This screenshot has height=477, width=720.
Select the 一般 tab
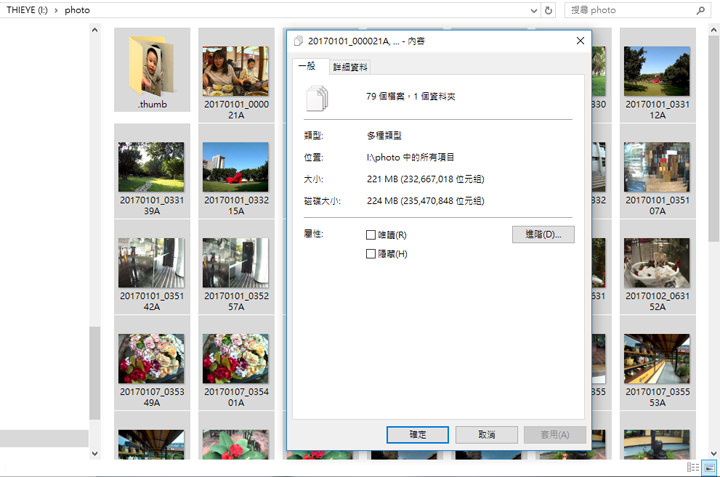[308, 66]
